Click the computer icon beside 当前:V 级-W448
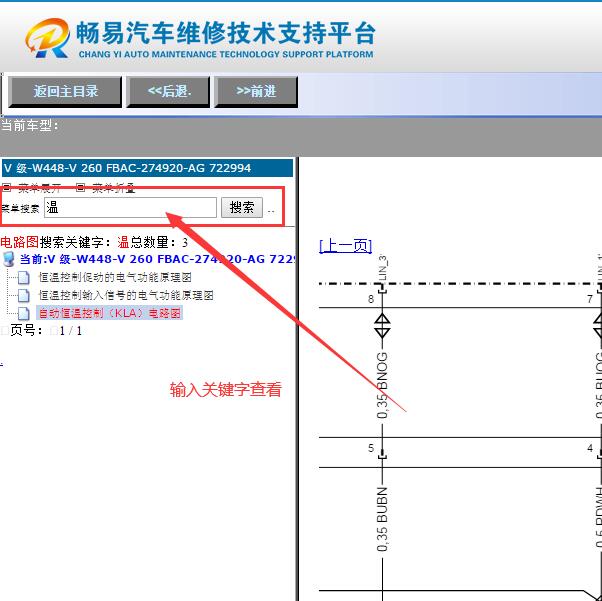Screen dimensions: 602x601 point(8,259)
